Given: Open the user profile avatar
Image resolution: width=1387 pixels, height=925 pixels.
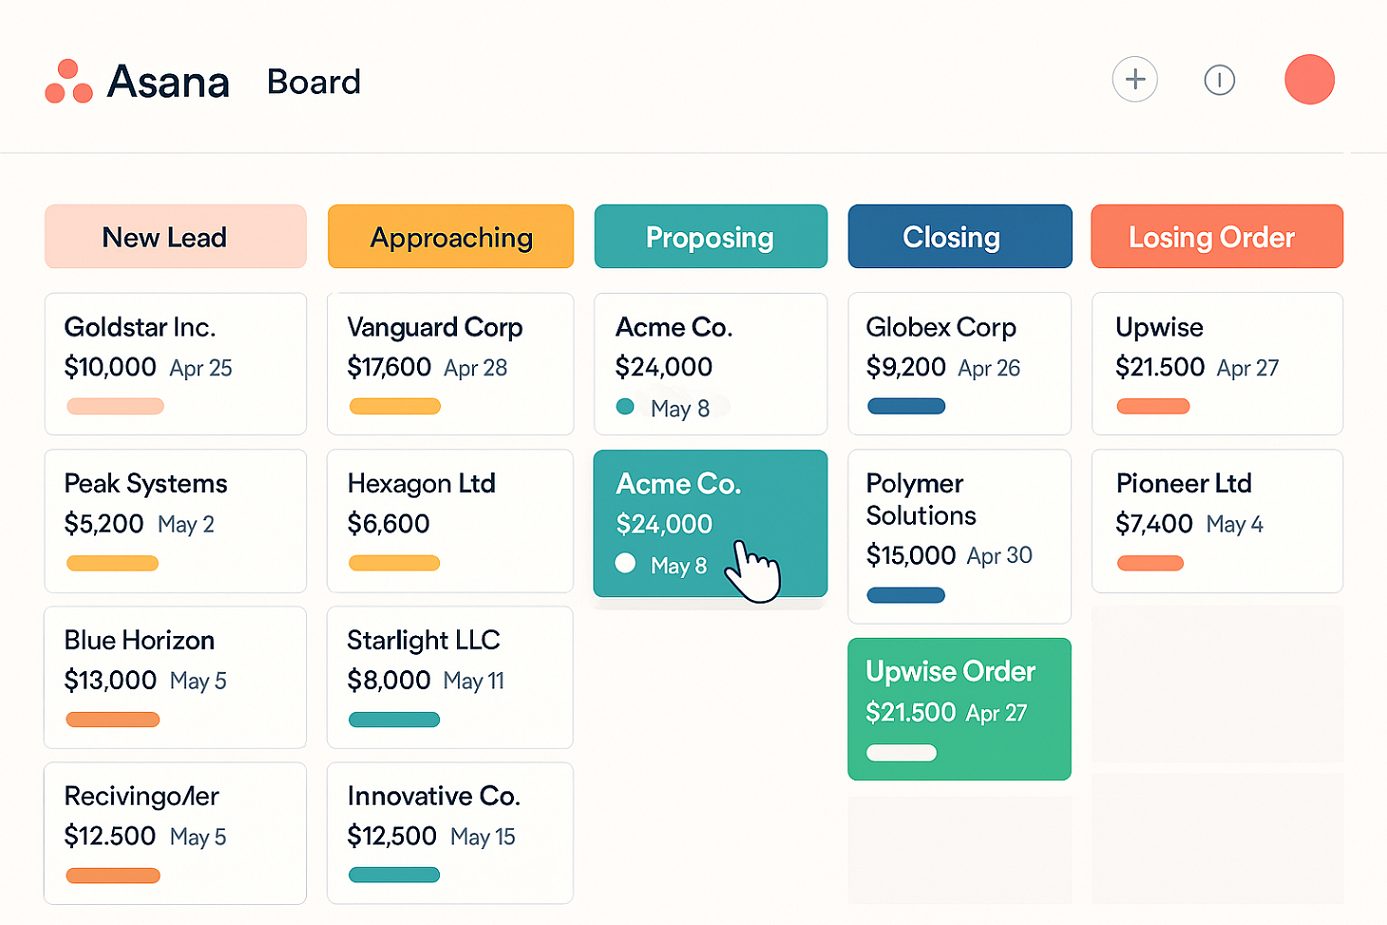Looking at the screenshot, I should click(x=1309, y=80).
